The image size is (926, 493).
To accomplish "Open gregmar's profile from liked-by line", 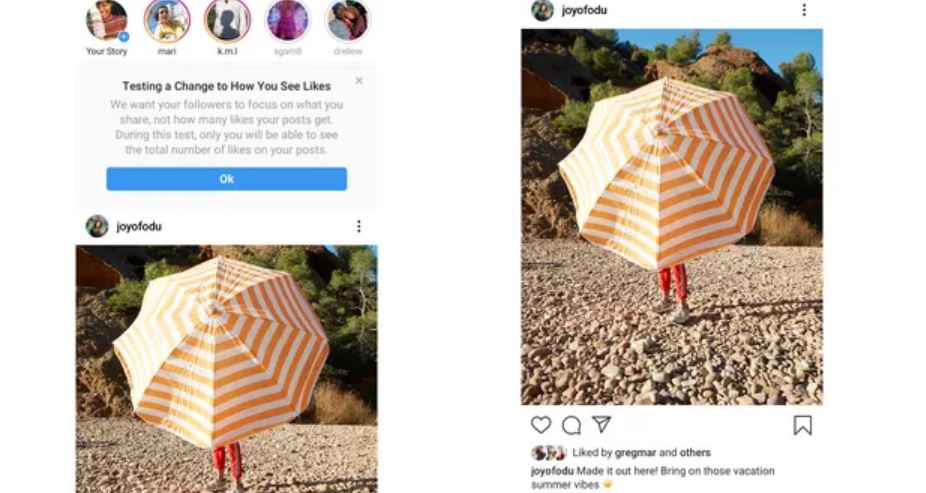I will pos(635,453).
